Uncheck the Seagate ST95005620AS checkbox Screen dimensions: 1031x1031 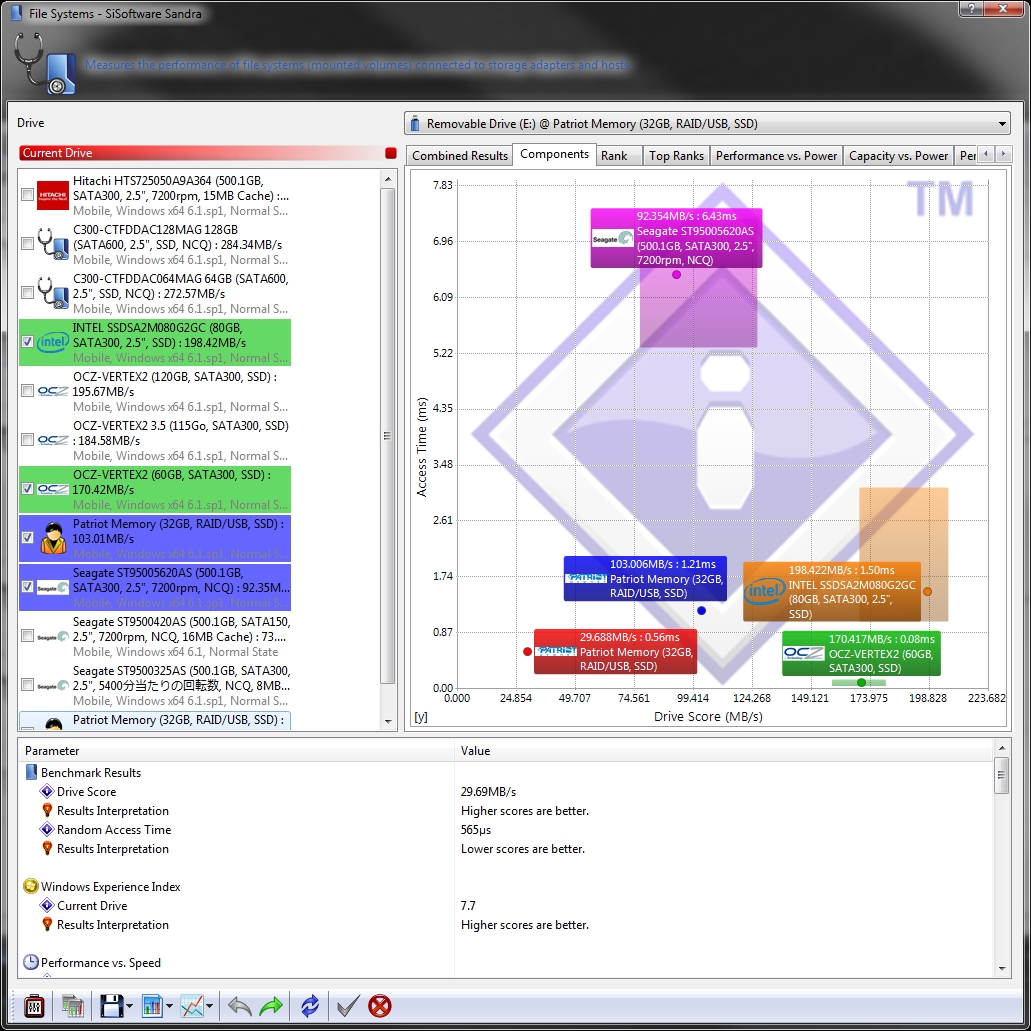point(27,587)
